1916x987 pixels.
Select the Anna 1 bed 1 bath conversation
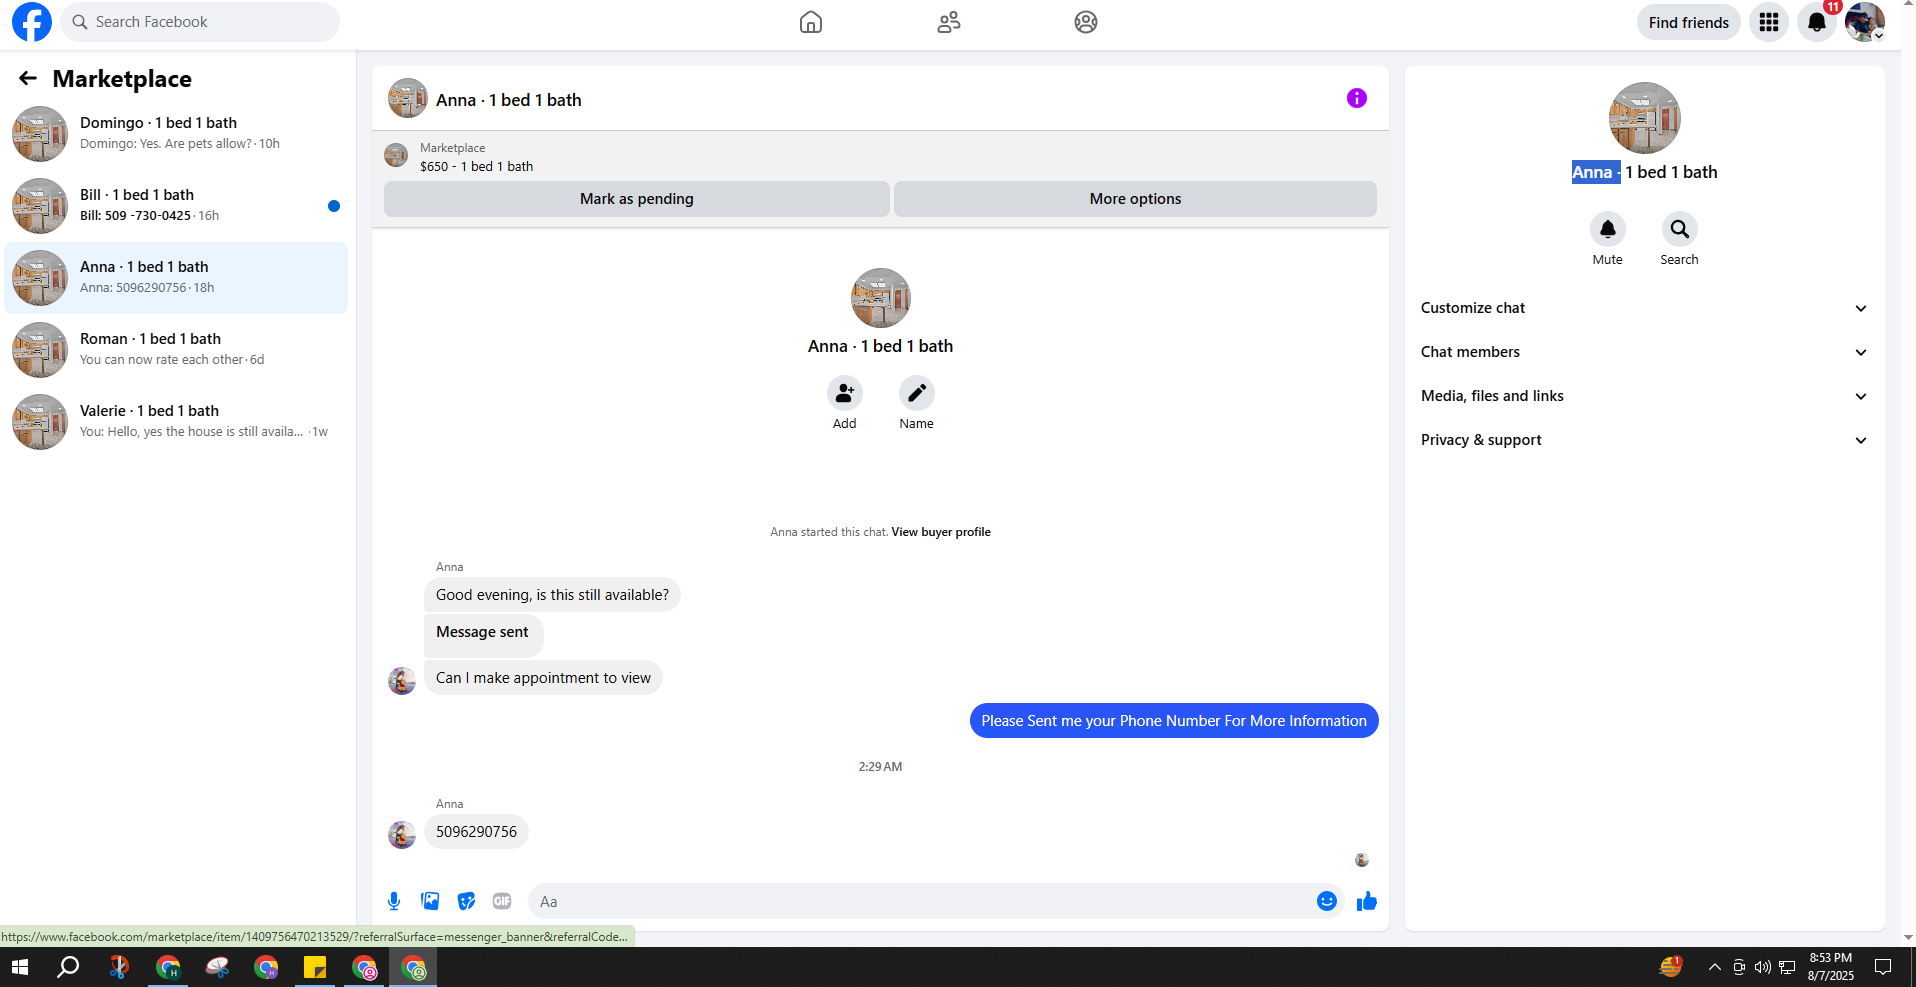pyautogui.click(x=176, y=278)
